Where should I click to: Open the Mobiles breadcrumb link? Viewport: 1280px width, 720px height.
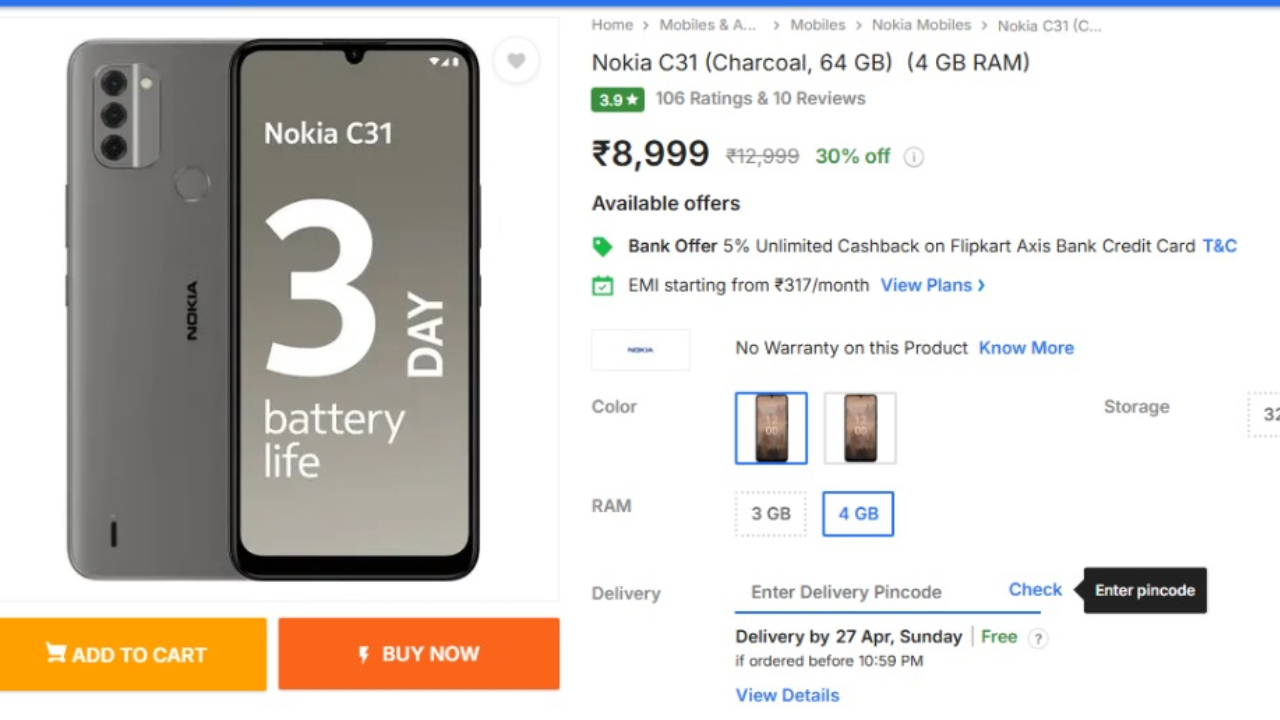(x=817, y=25)
